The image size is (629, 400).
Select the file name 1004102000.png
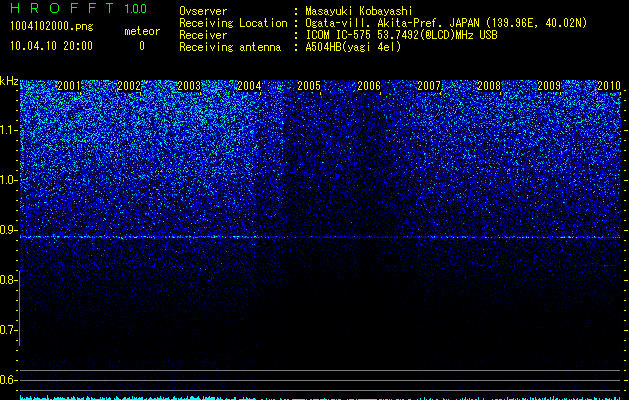tap(52, 27)
